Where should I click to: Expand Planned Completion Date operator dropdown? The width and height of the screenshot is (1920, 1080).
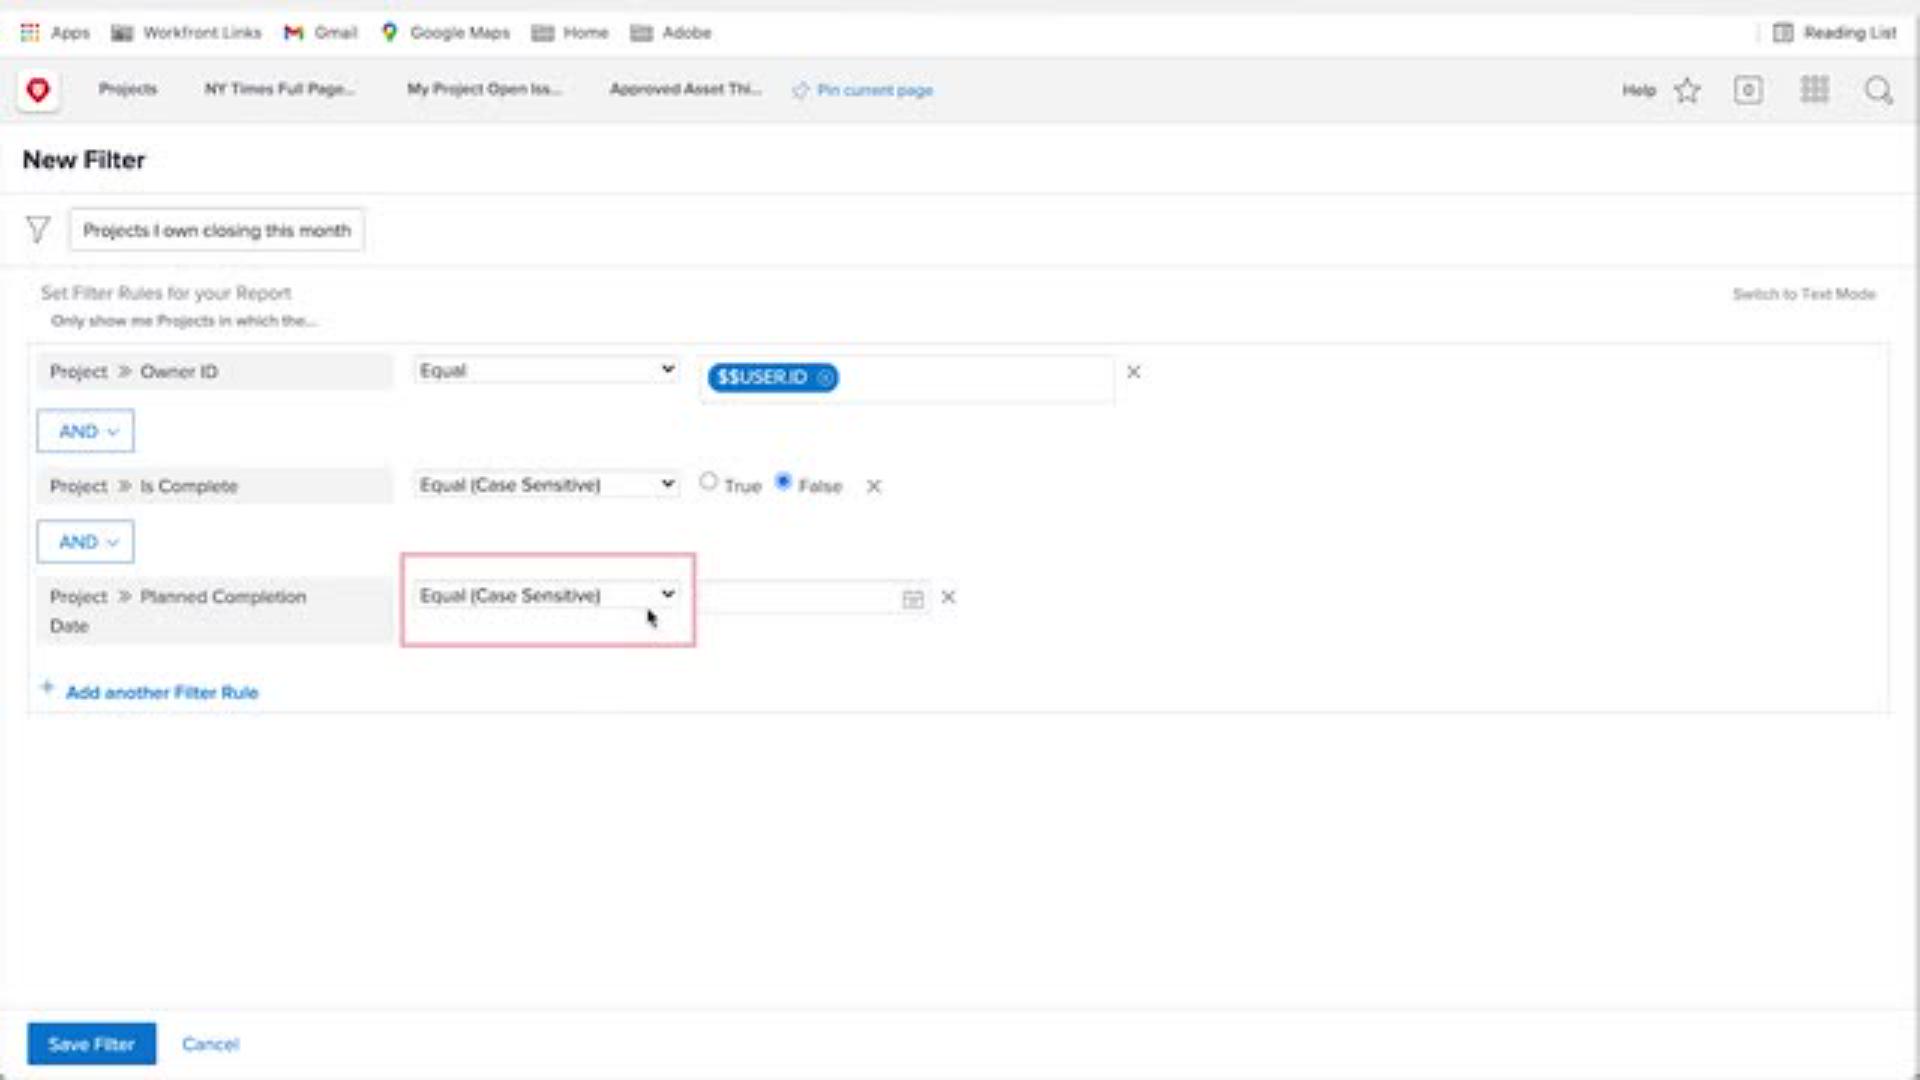point(546,596)
